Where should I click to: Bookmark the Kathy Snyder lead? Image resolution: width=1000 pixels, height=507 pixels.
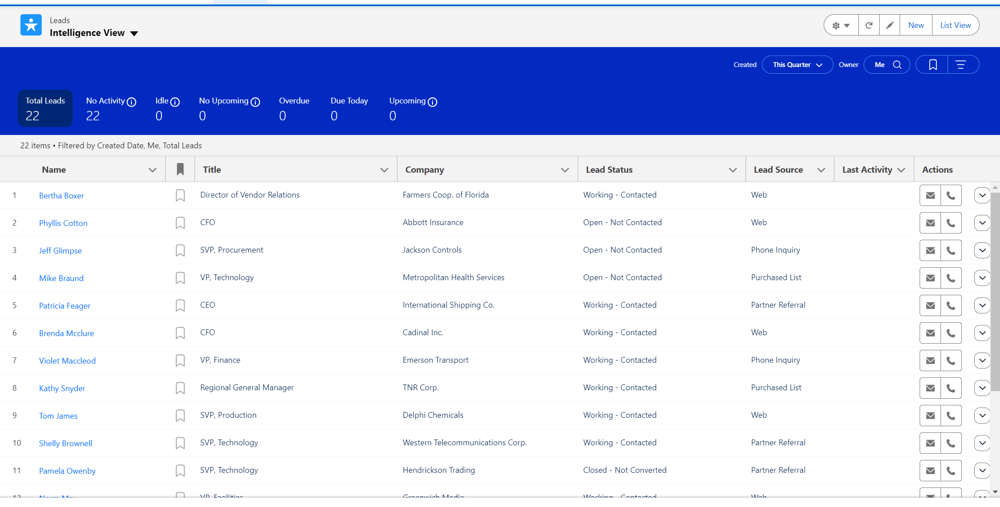[180, 388]
